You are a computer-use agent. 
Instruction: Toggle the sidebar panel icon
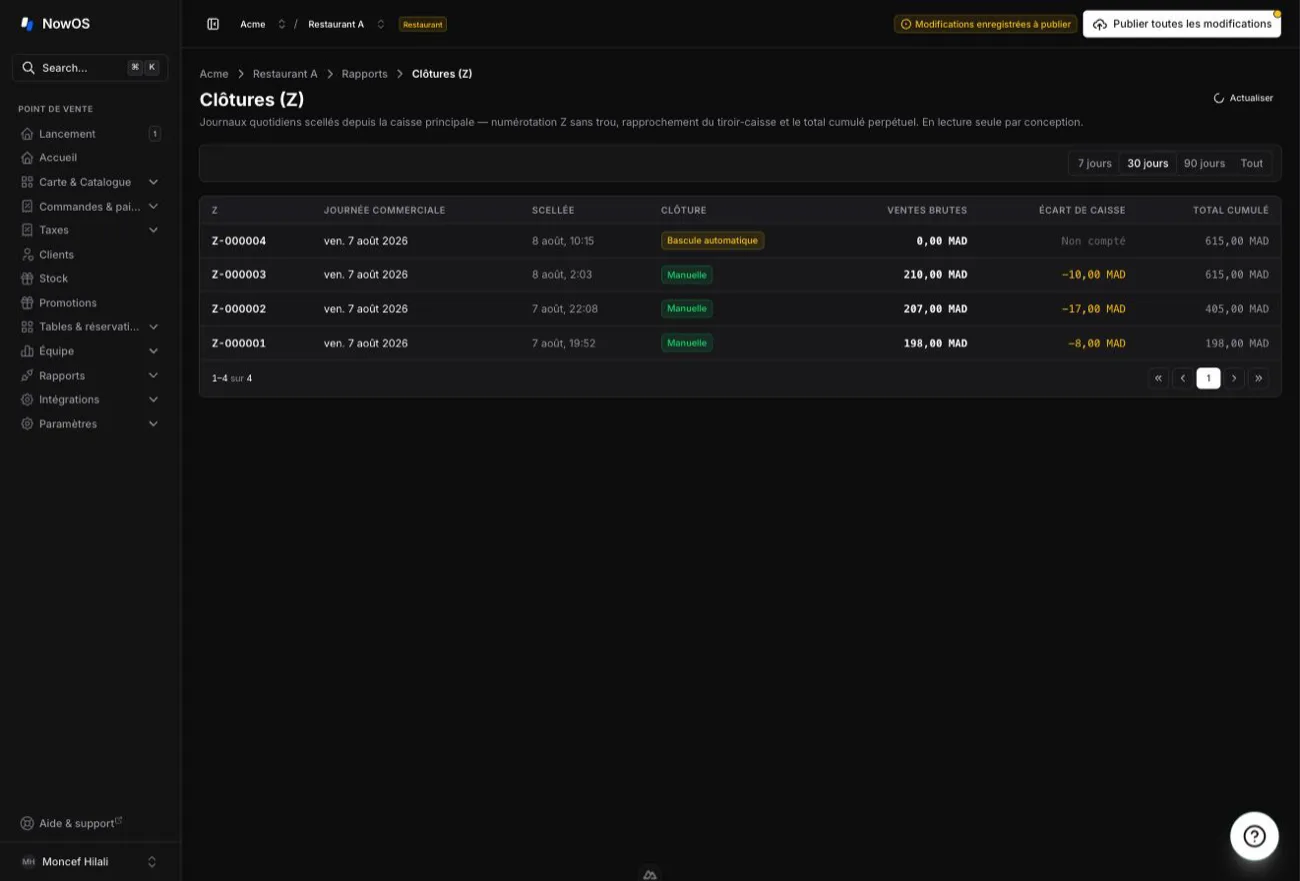click(213, 24)
